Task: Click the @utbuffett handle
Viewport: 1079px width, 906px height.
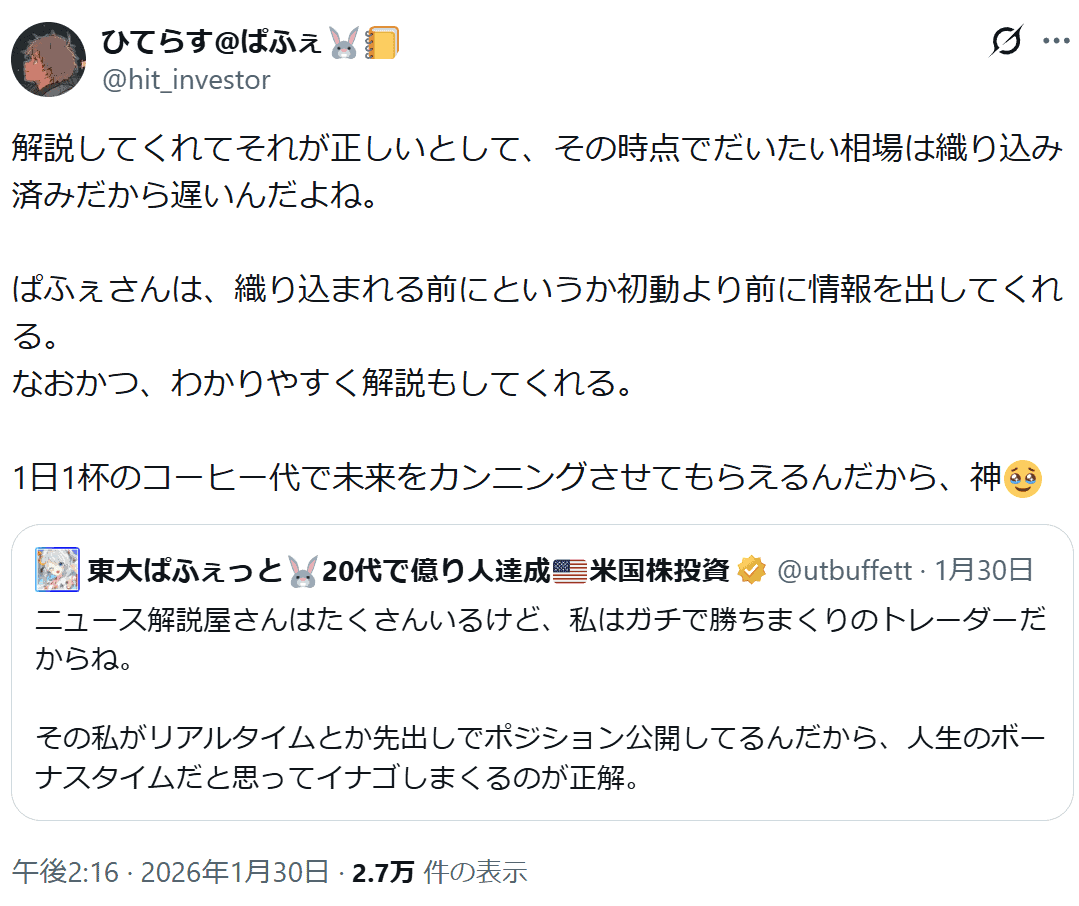Action: tap(843, 571)
